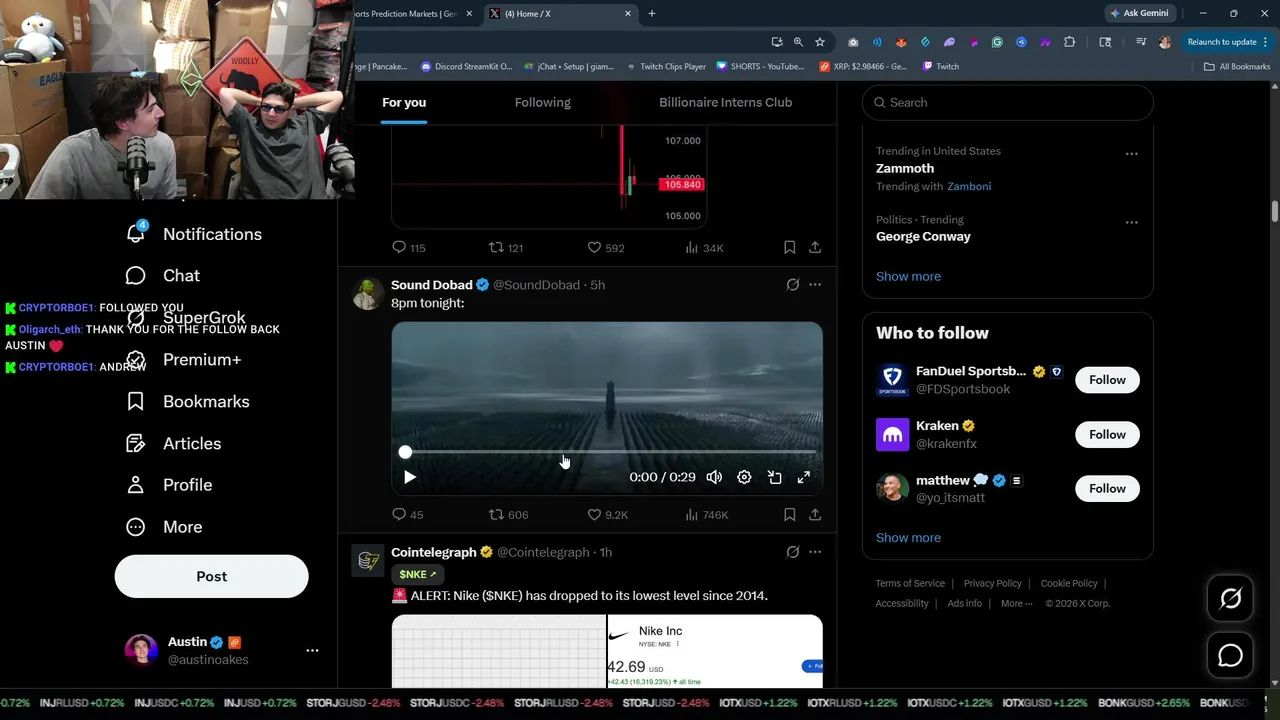Open Privacy Policy link
1280x720 pixels.
tap(992, 584)
